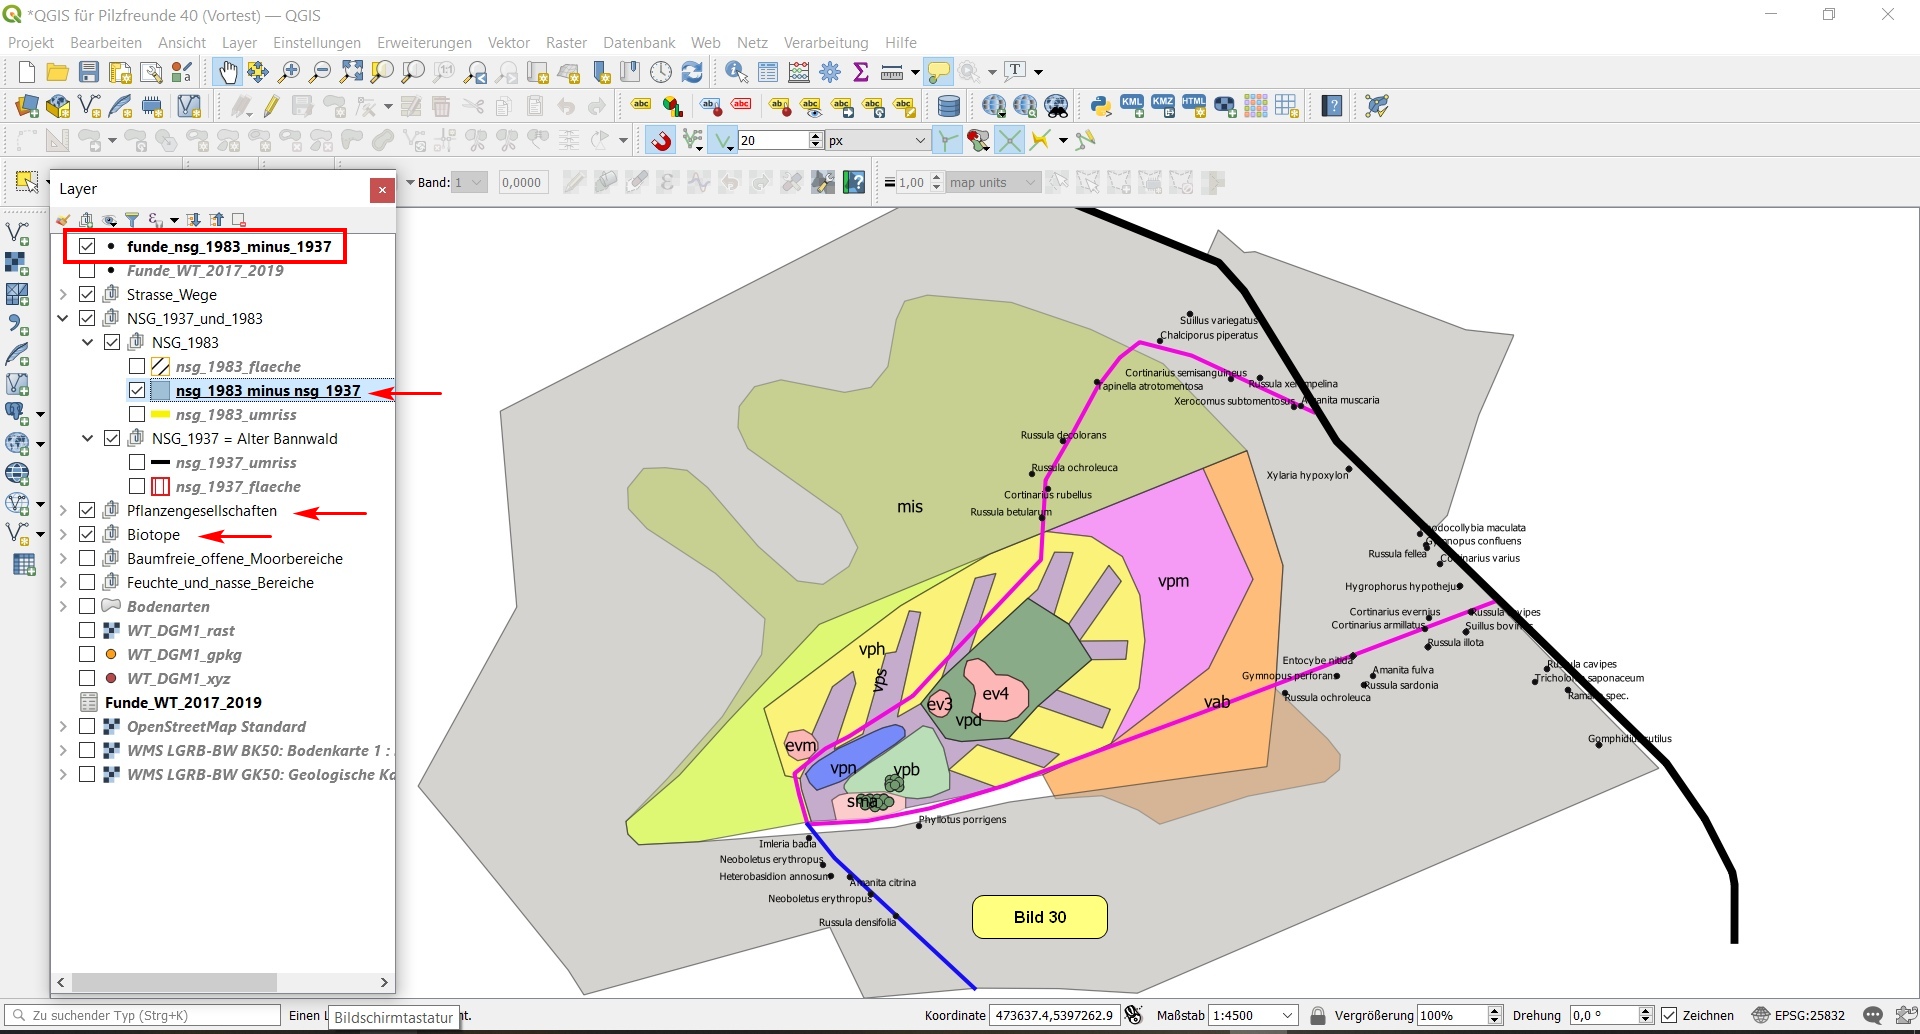Click the EPSG:25832 projection button
Viewport: 1920px width, 1034px height.
point(1798,1016)
